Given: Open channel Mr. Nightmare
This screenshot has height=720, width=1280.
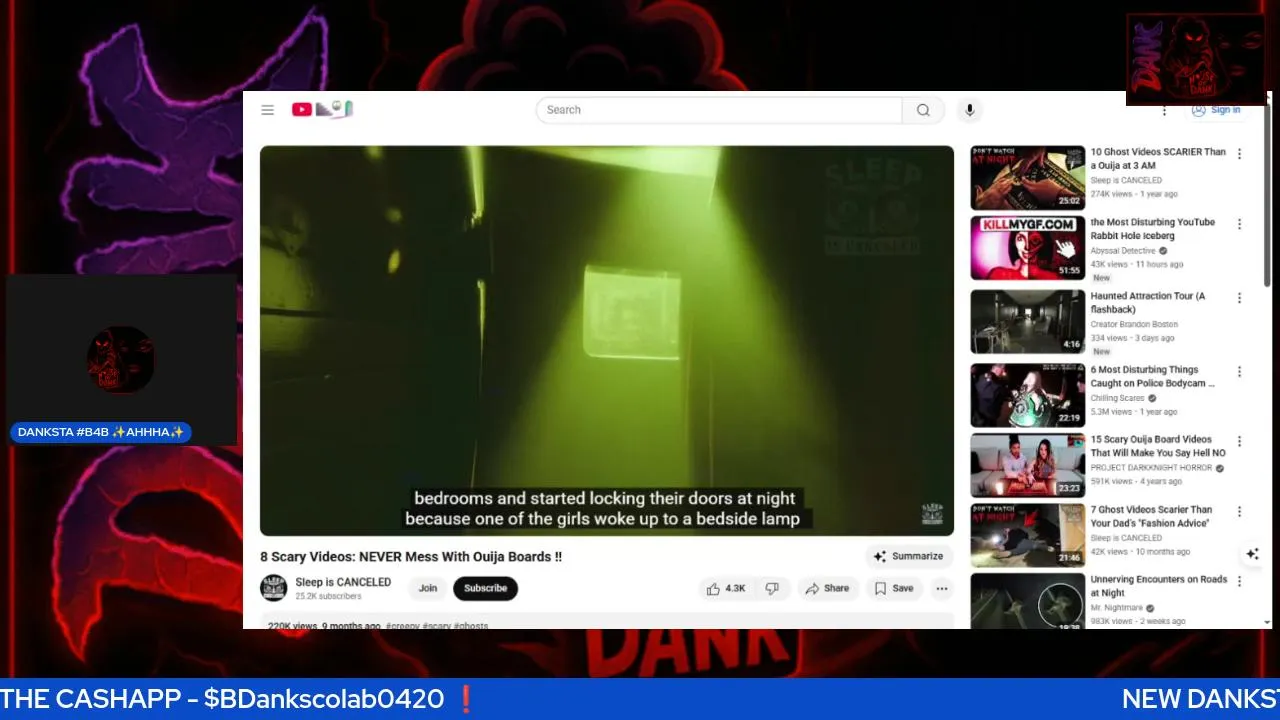Looking at the screenshot, I should tap(1116, 608).
